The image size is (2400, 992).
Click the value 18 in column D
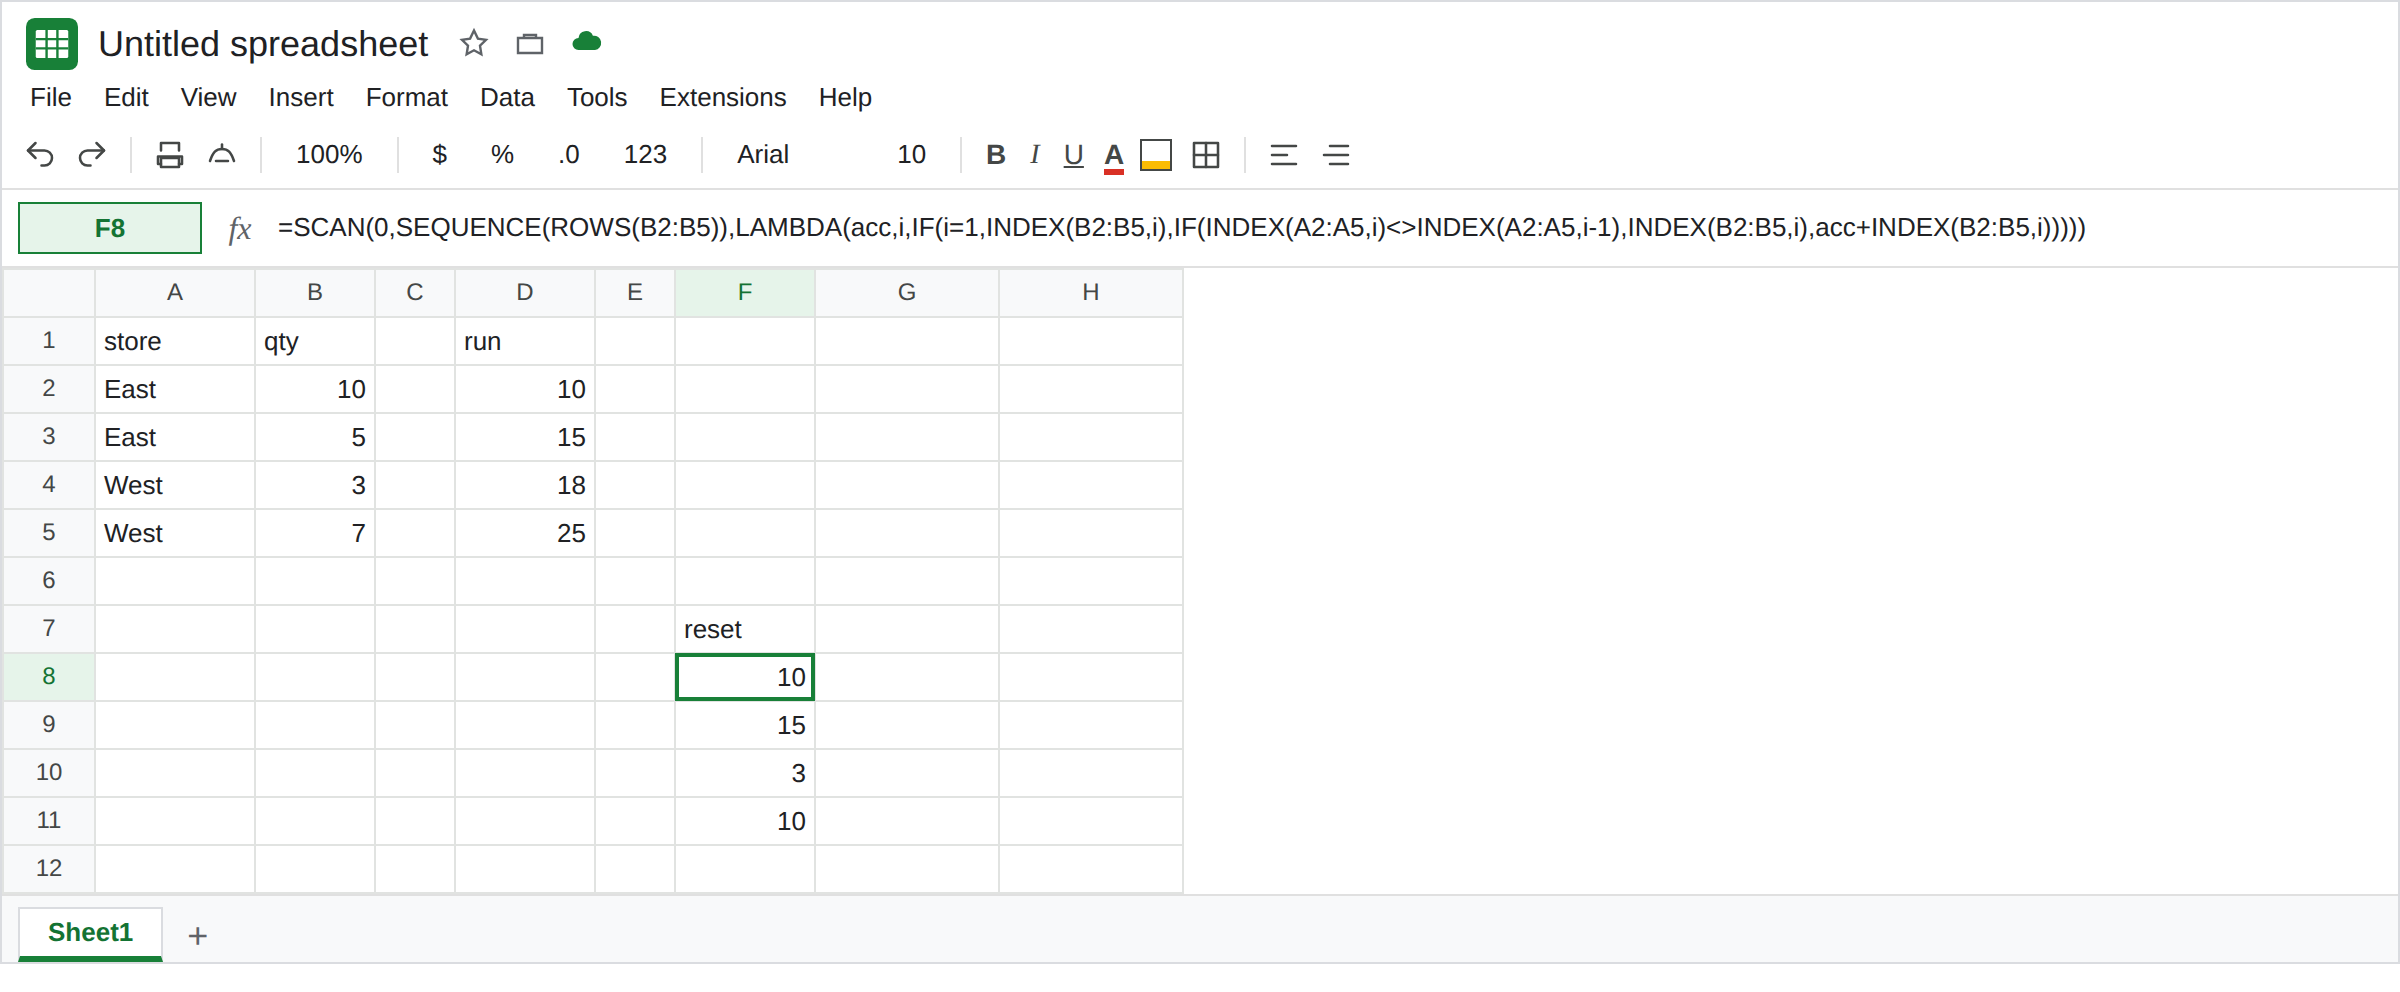(x=525, y=485)
